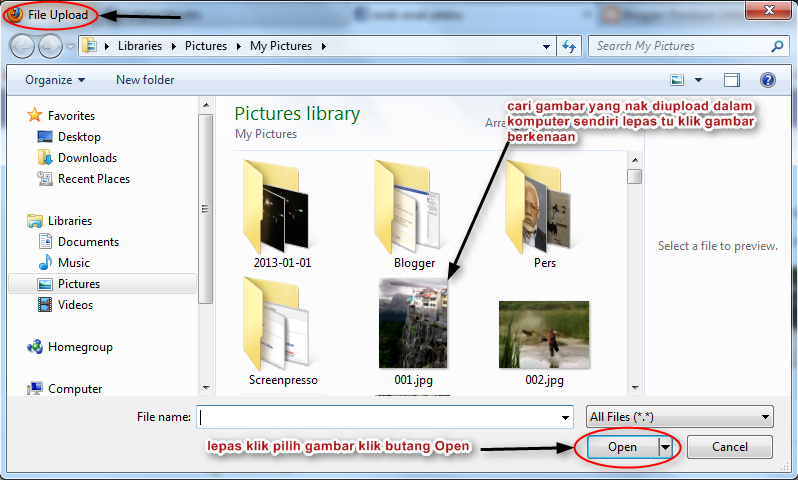This screenshot has height=480, width=798.
Task: Click the blue Help question mark icon
Action: pos(767,80)
